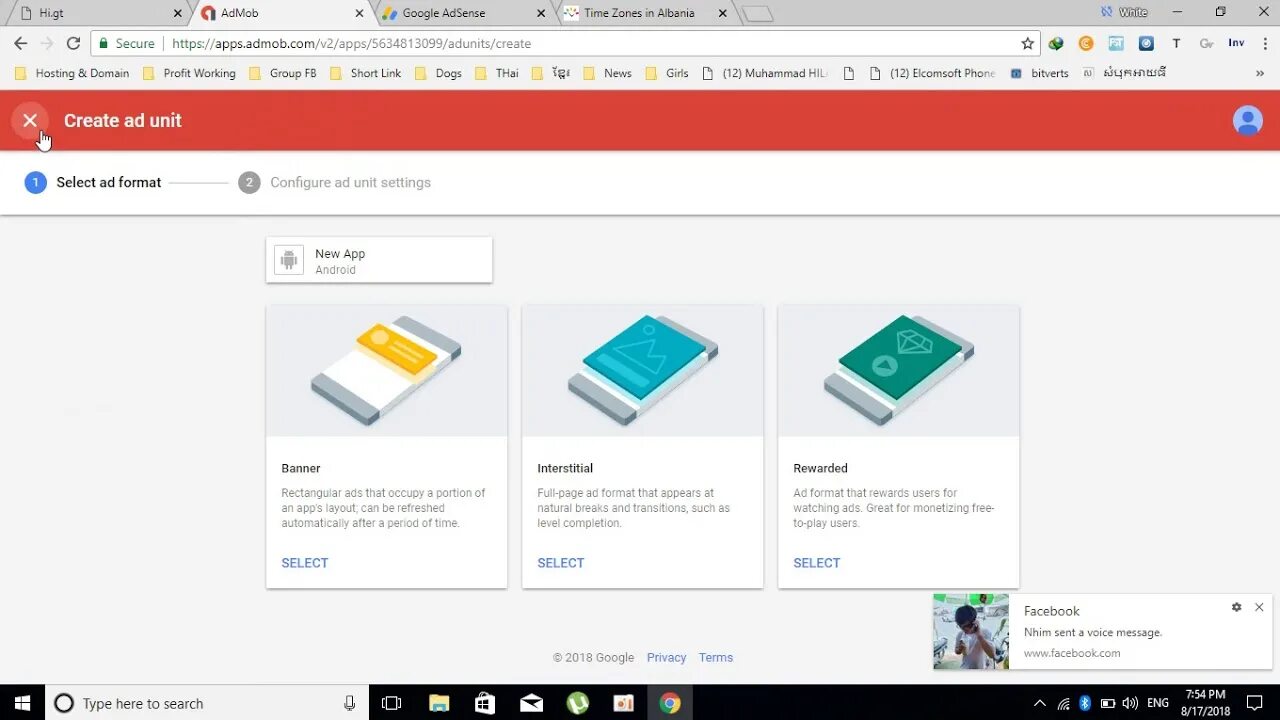Select the Banner ad format
1280x720 pixels.
tap(305, 563)
